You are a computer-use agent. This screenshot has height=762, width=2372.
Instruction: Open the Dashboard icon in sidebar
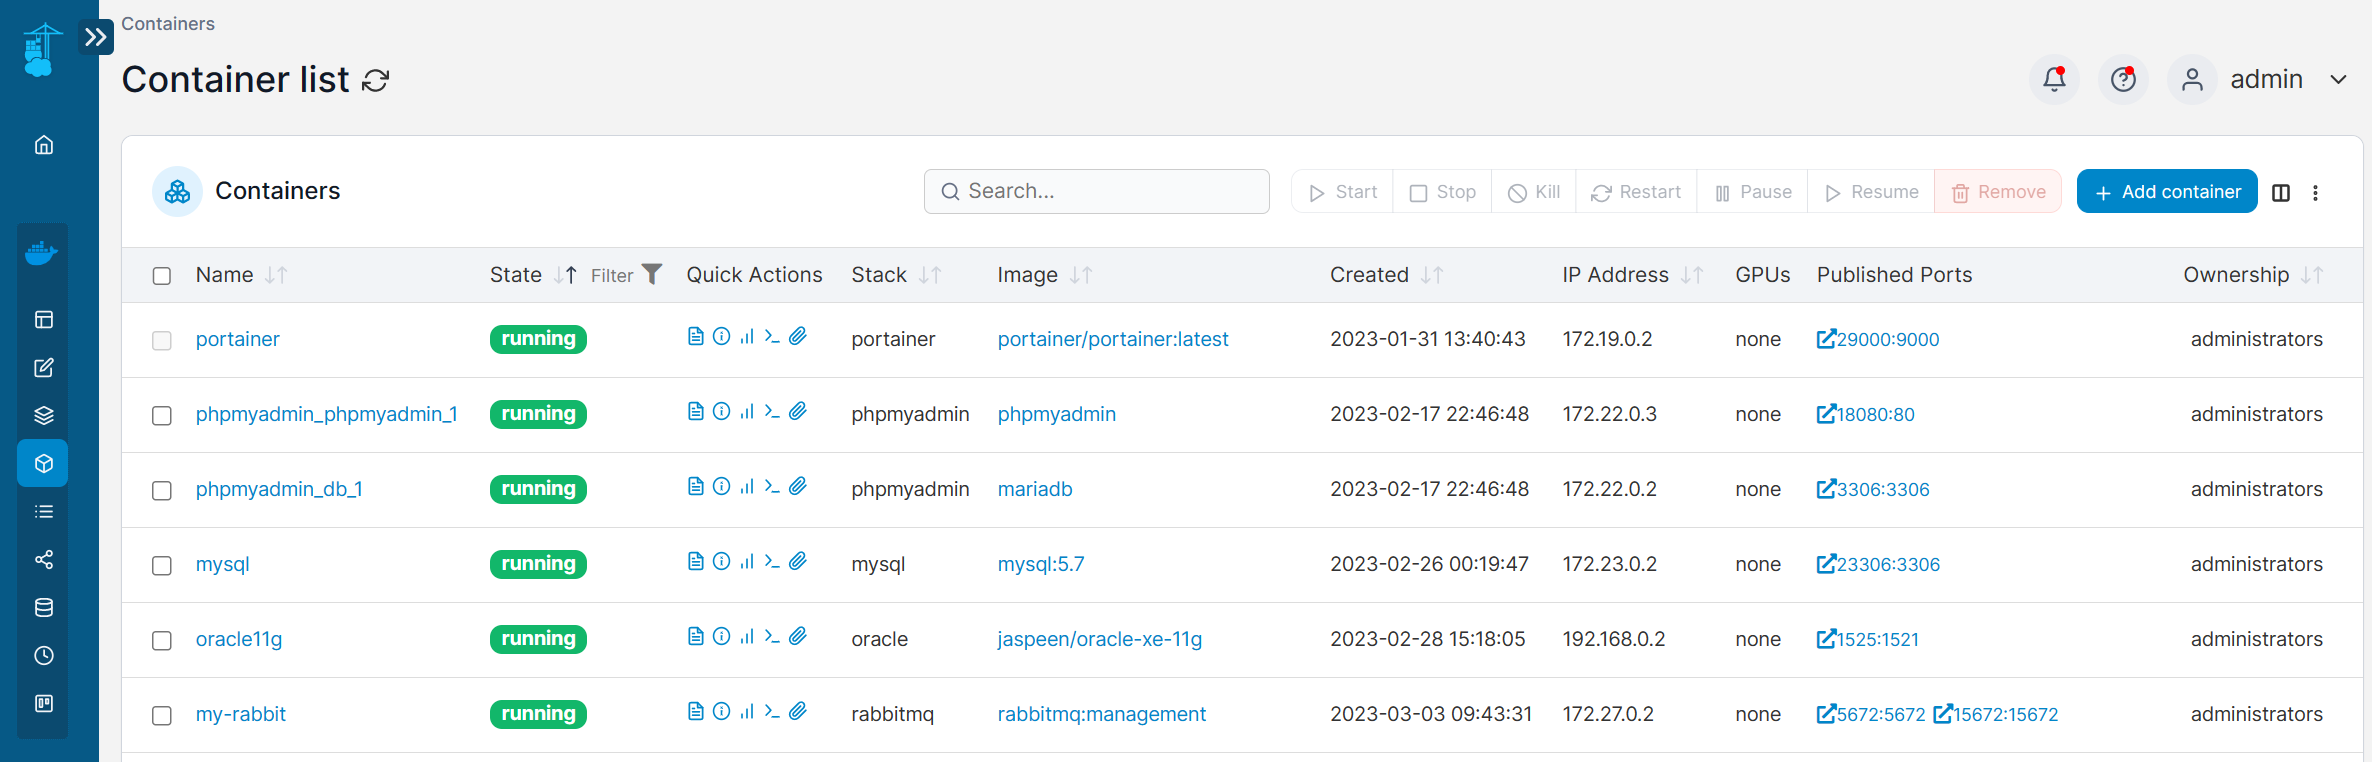pyautogui.click(x=43, y=320)
